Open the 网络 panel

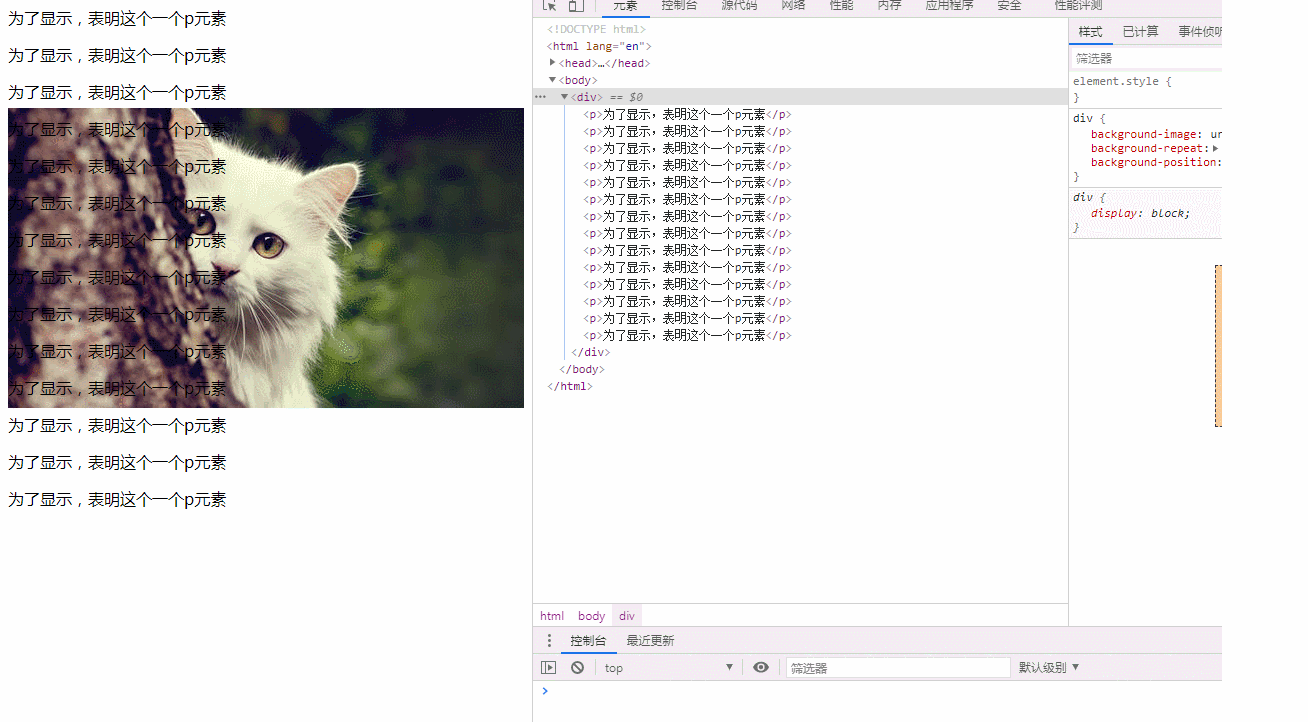pos(792,6)
